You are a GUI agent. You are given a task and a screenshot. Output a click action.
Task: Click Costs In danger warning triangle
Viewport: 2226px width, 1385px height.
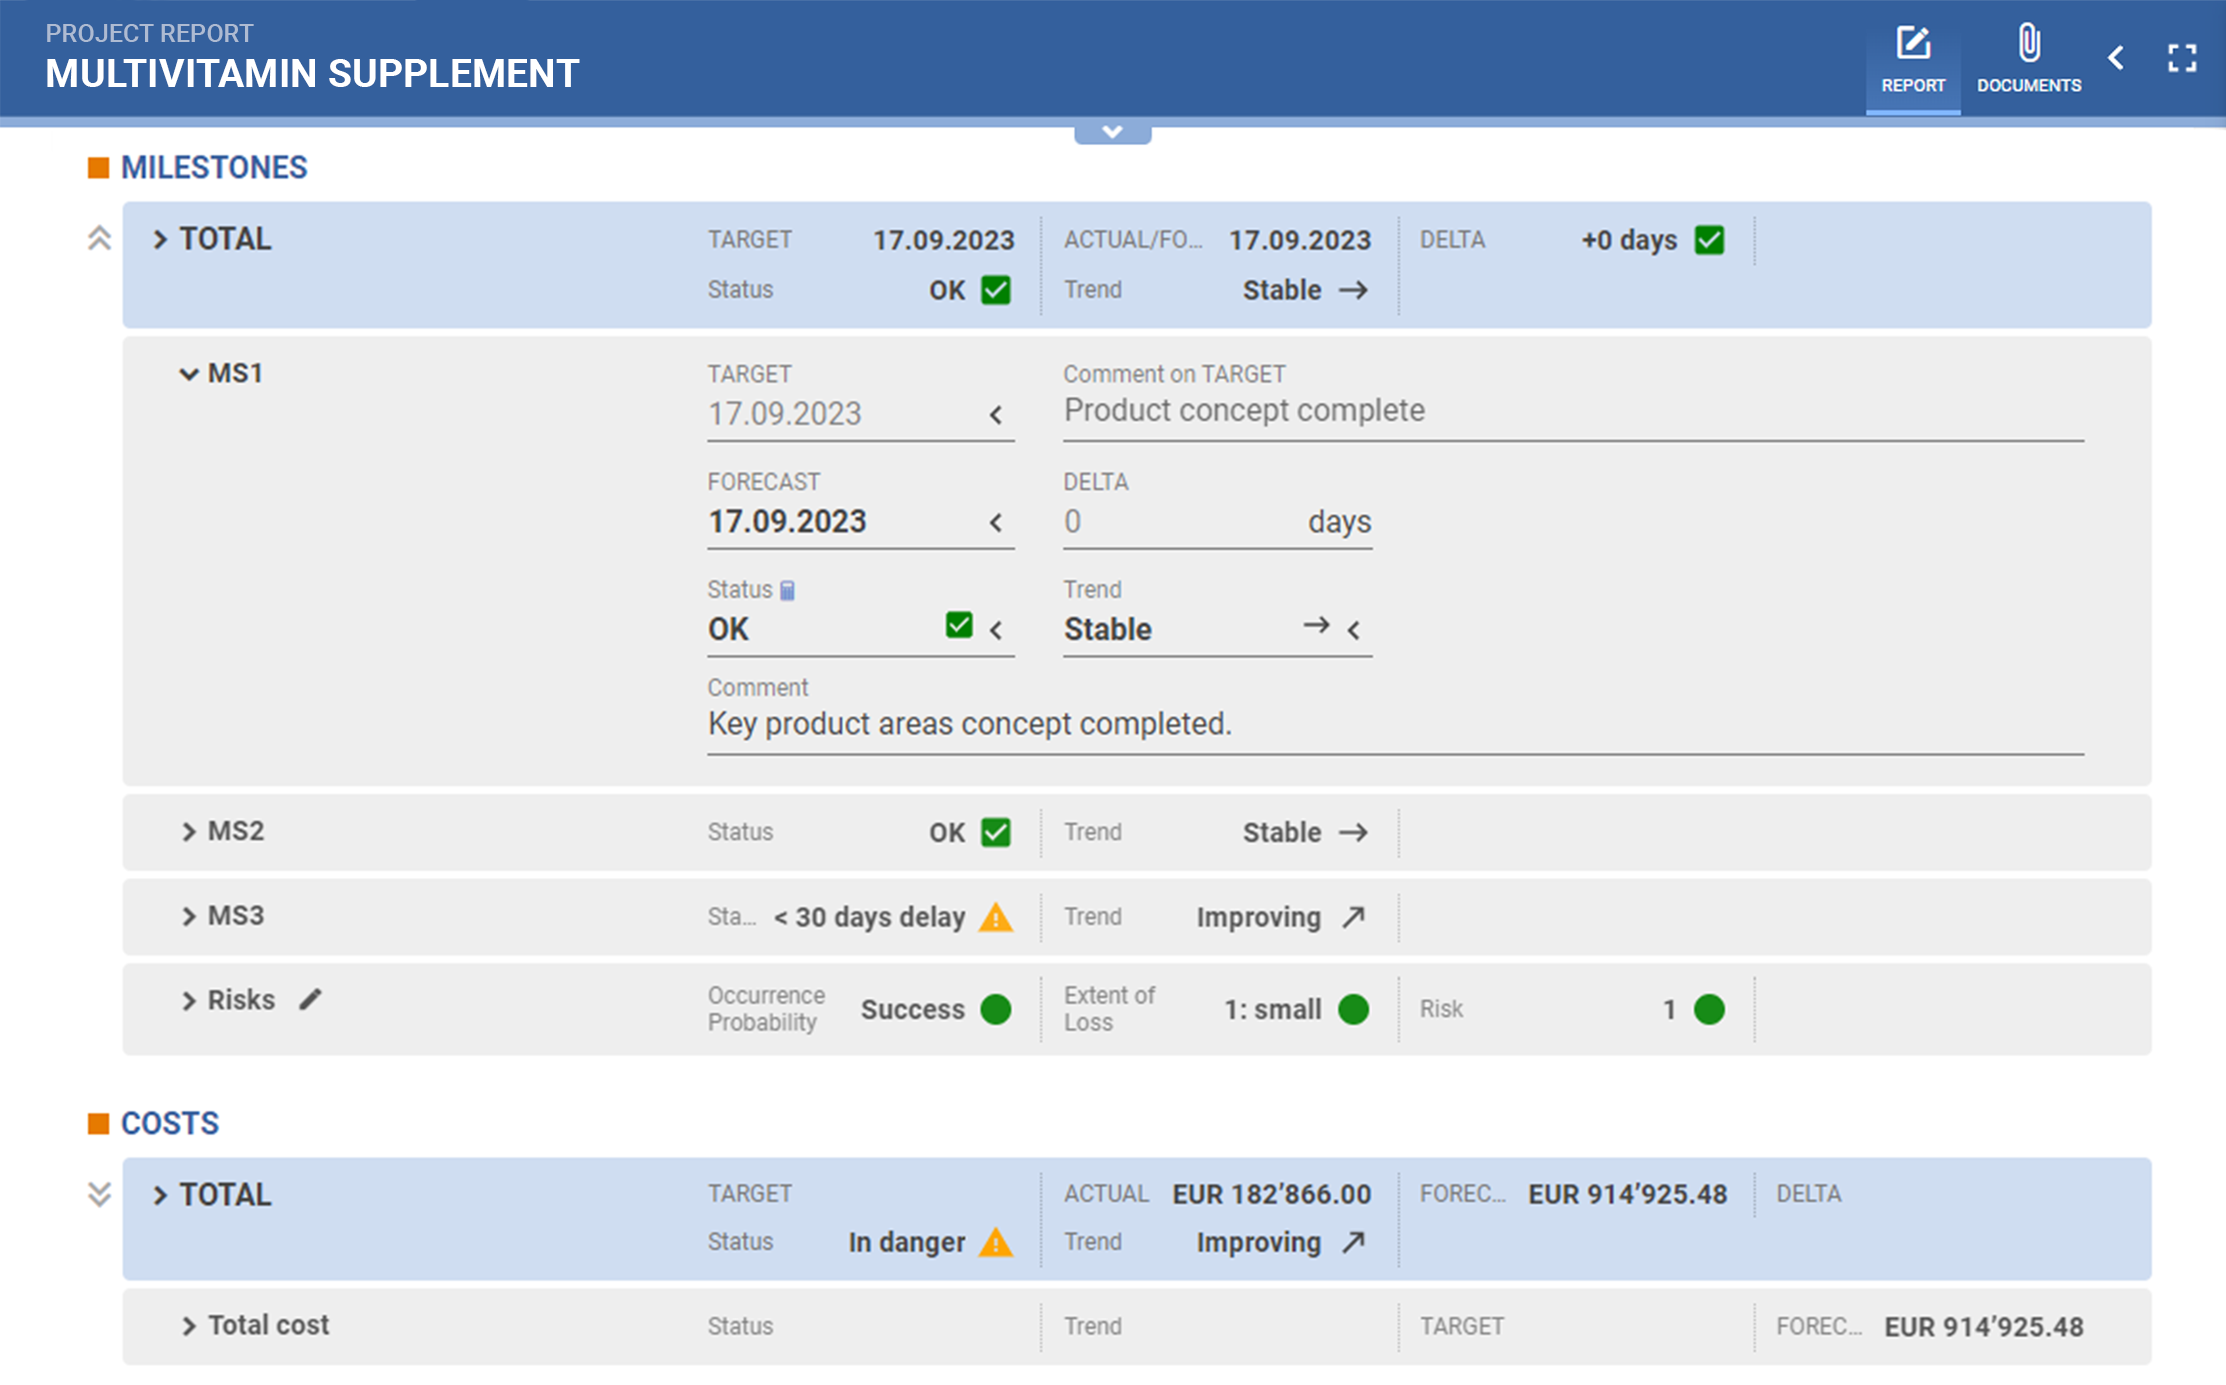coord(996,1242)
